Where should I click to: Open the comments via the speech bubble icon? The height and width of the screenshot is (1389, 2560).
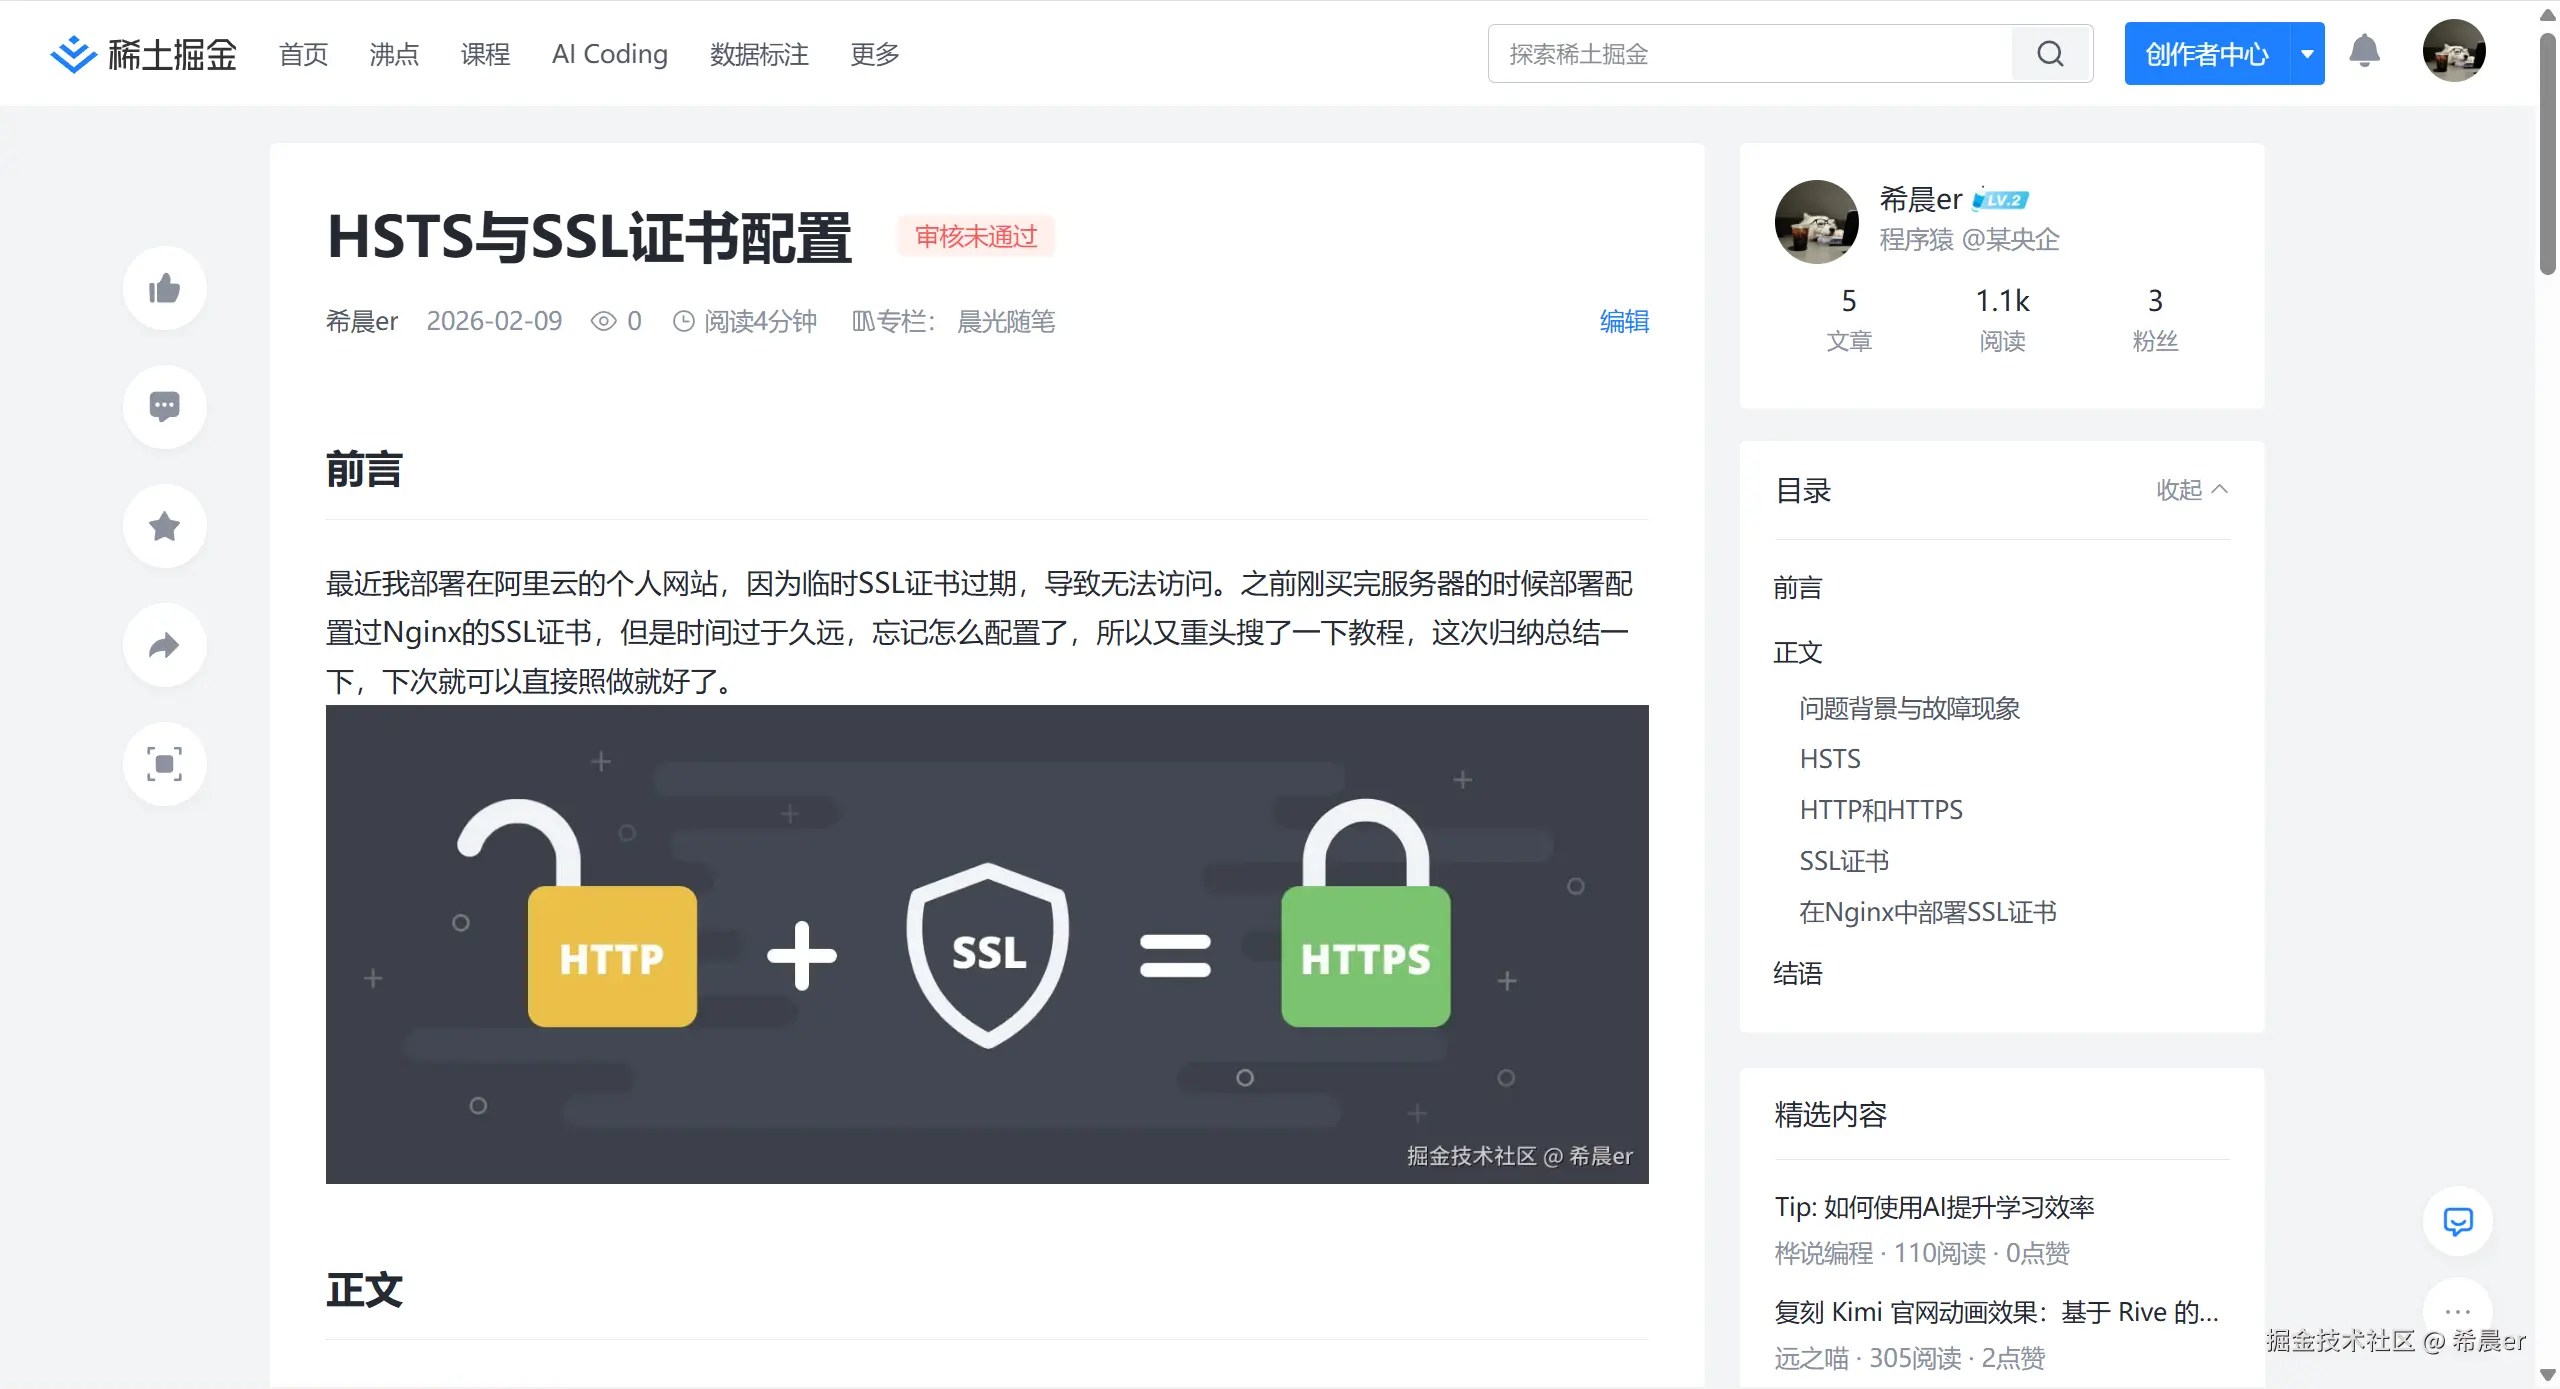pyautogui.click(x=163, y=406)
